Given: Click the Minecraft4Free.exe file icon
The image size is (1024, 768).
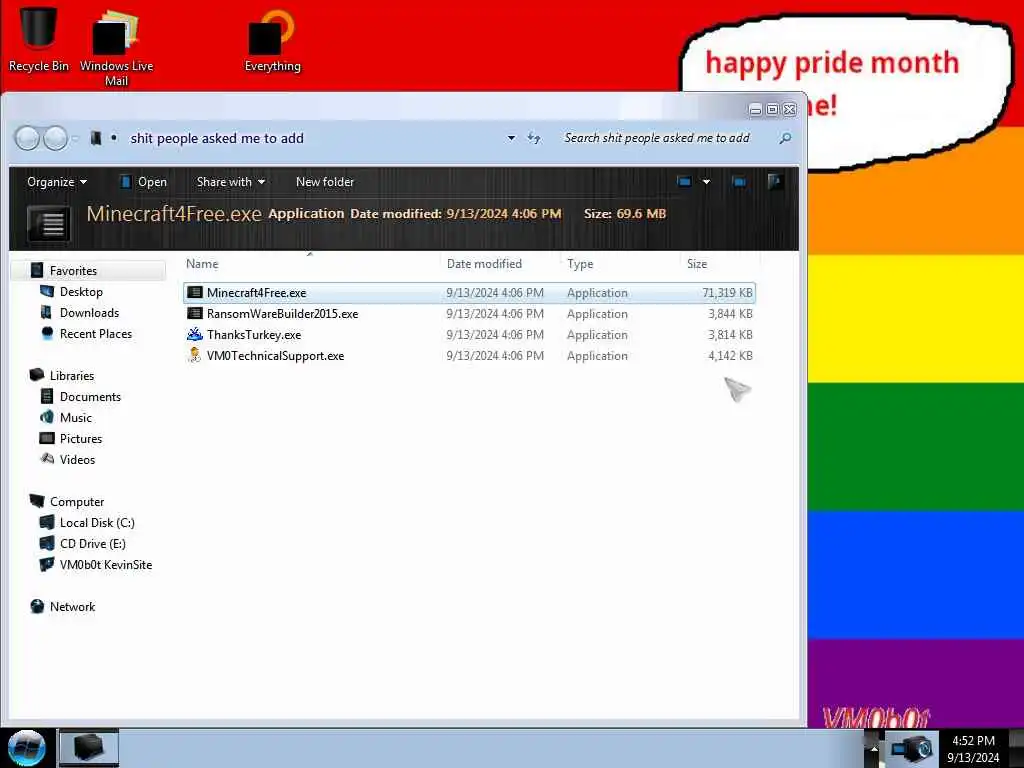Looking at the screenshot, I should pos(195,293).
